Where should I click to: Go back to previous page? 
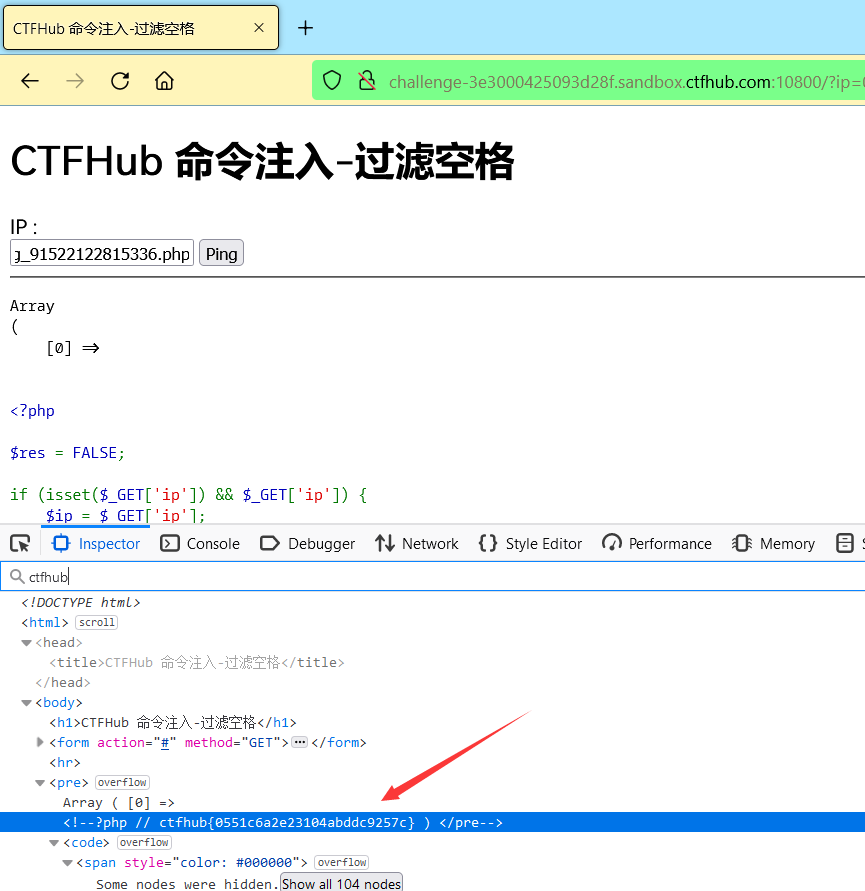tap(30, 81)
